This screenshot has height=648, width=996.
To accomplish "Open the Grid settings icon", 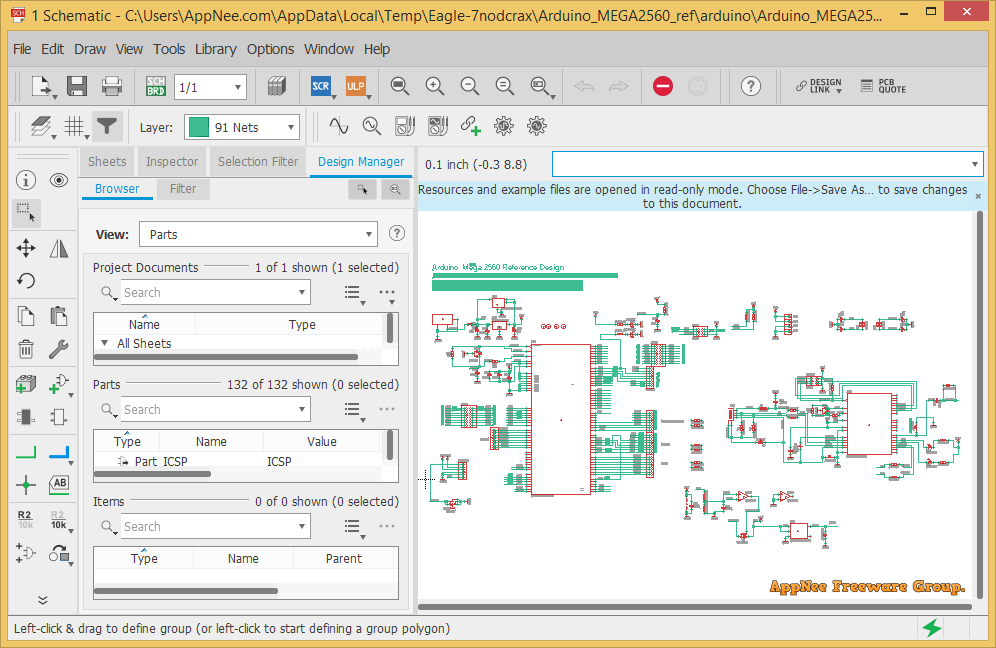I will [x=74, y=126].
